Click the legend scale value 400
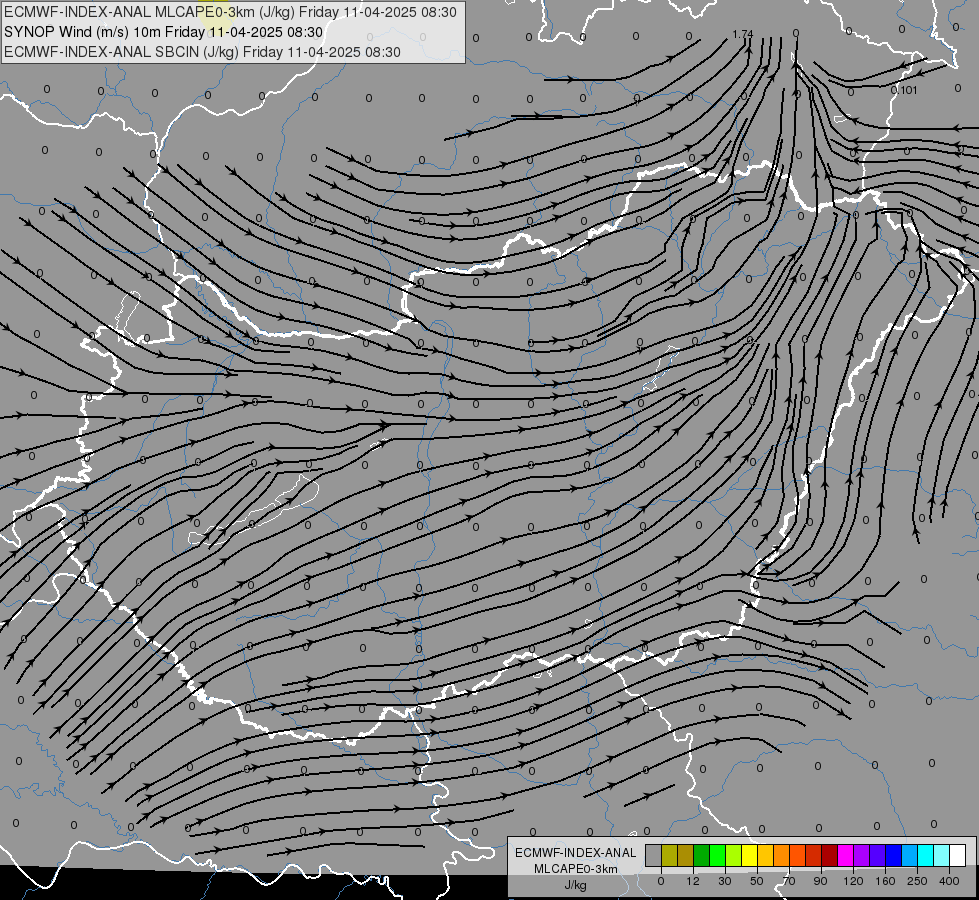Image resolution: width=979 pixels, height=900 pixels. (949, 881)
